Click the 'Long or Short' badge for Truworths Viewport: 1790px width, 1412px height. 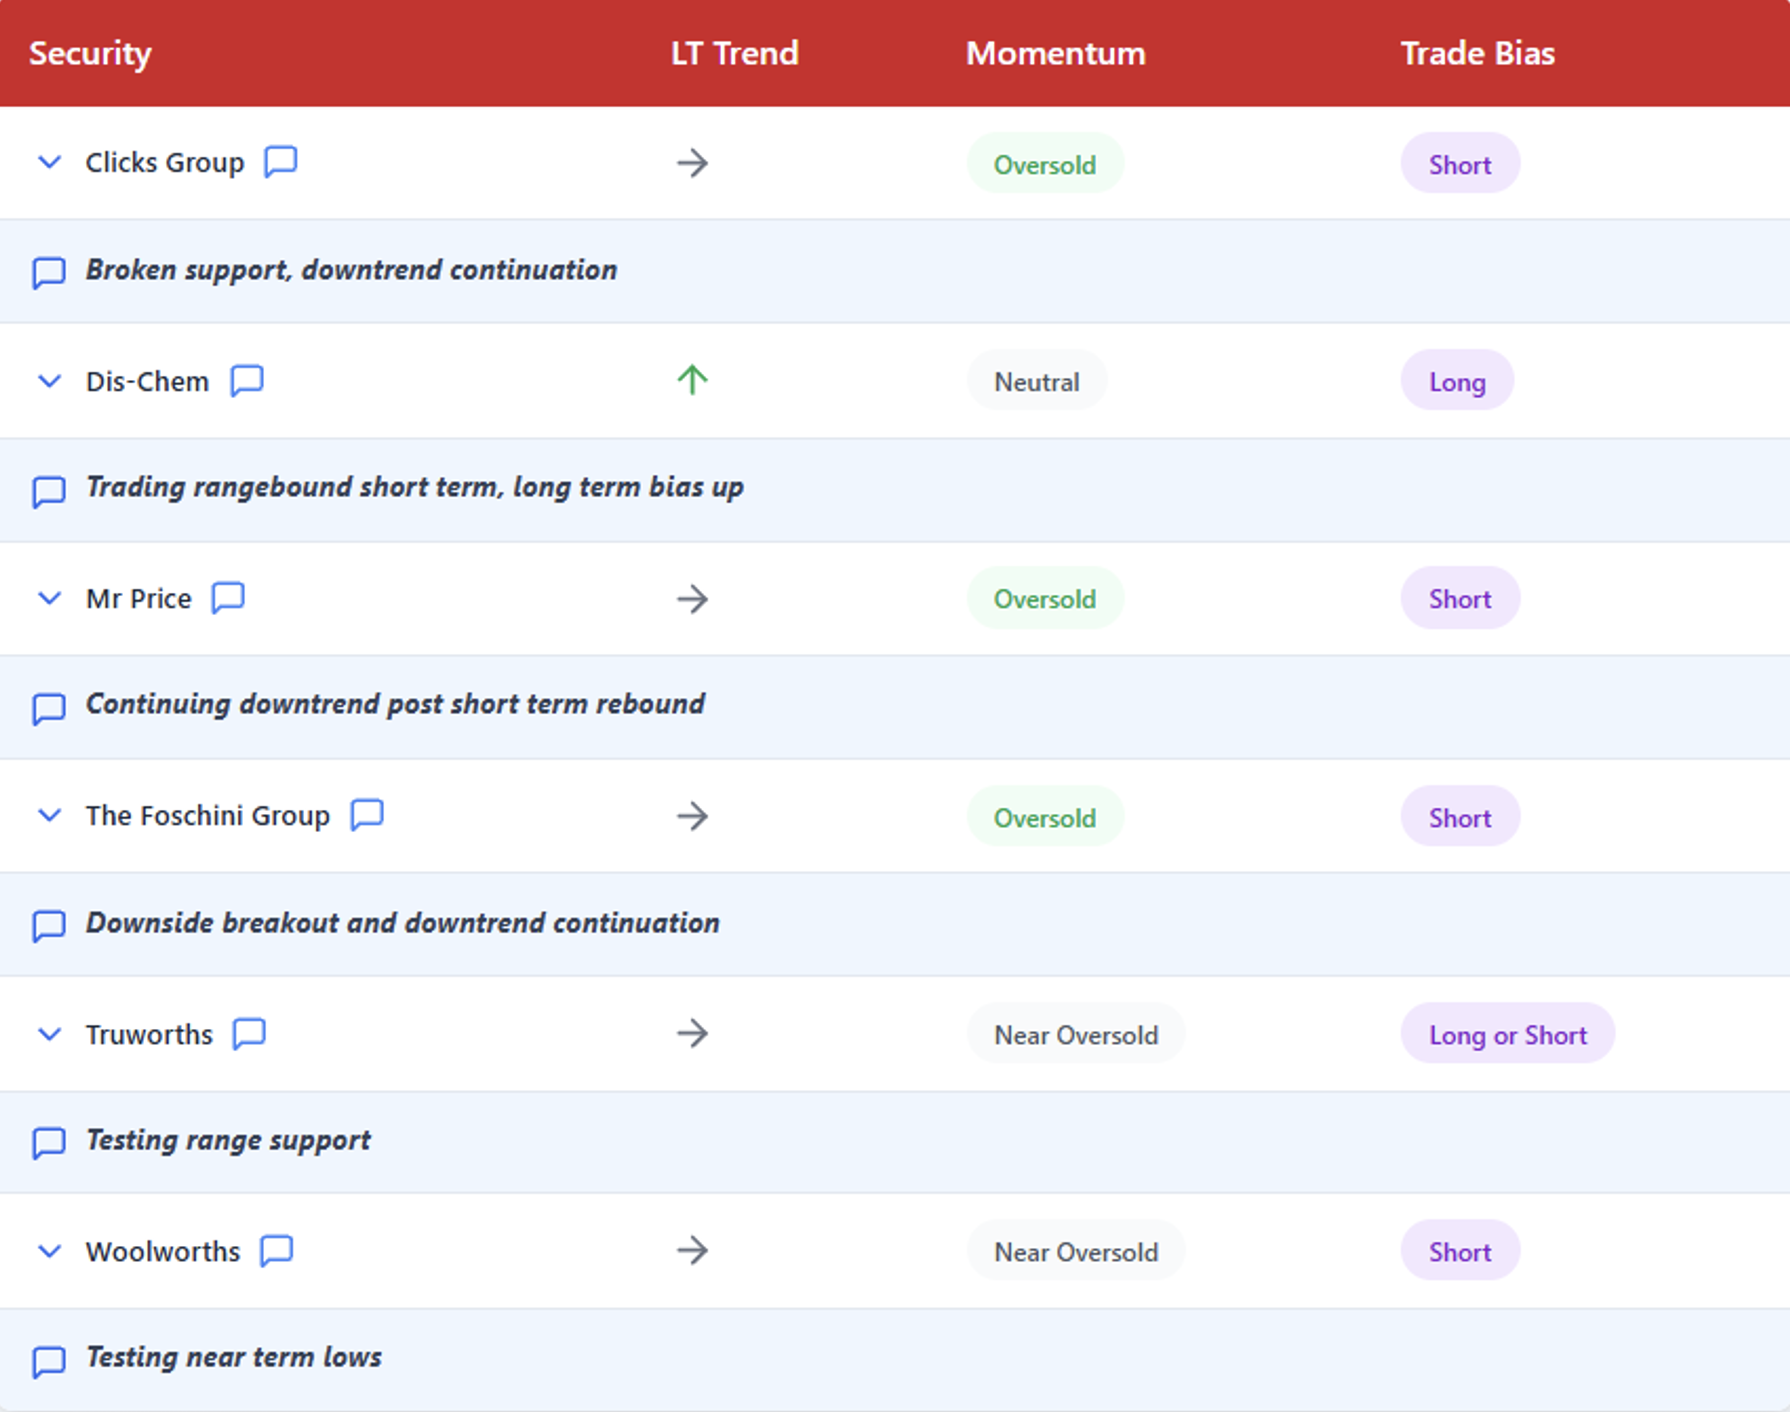coord(1508,1034)
